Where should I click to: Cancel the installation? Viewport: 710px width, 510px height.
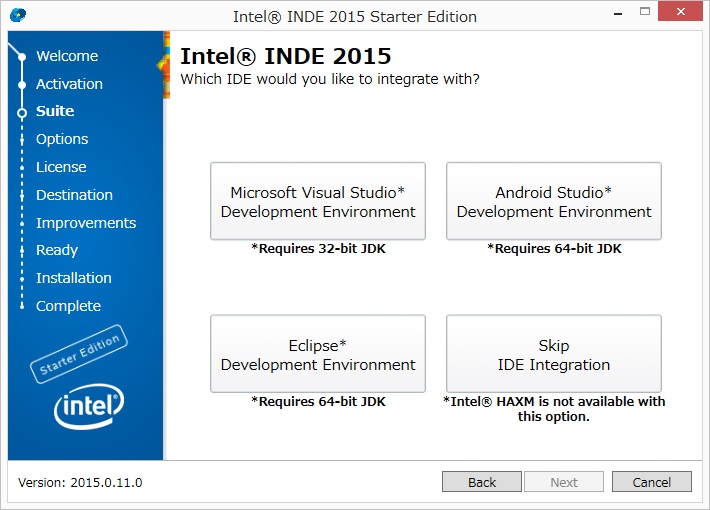coord(651,482)
